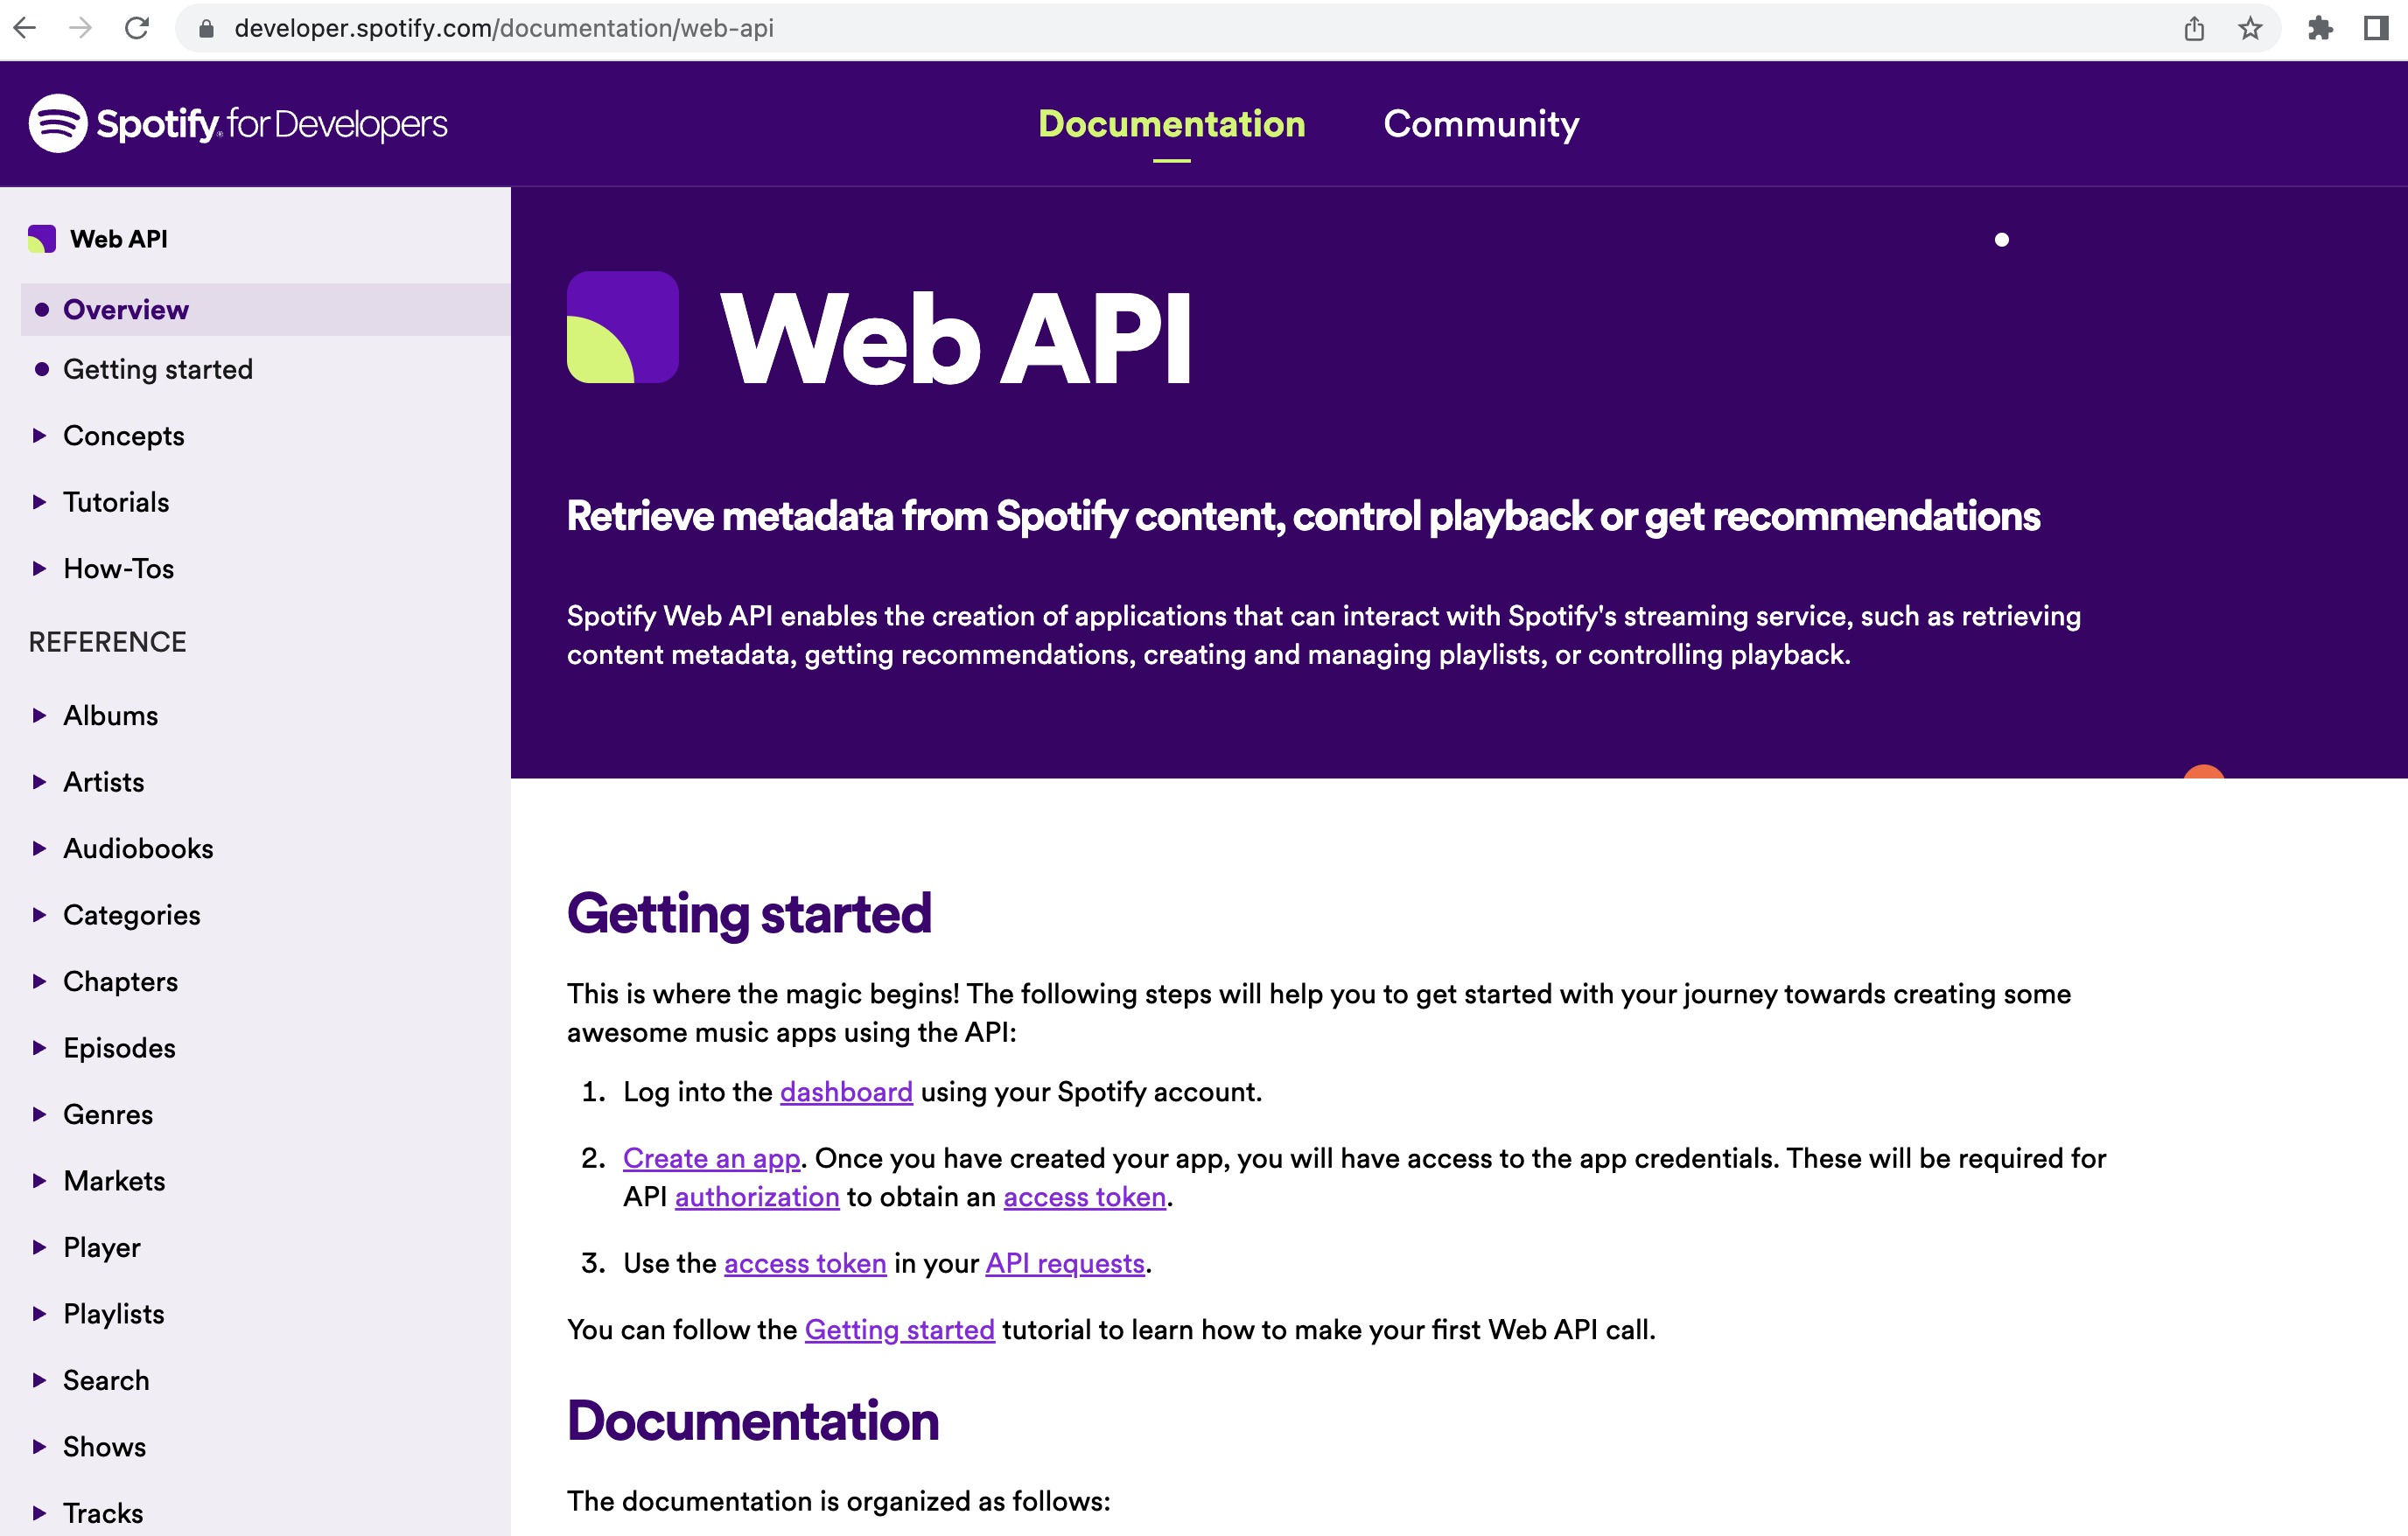2408x1536 pixels.
Task: Open browser side panel icon
Action: point(2376,28)
